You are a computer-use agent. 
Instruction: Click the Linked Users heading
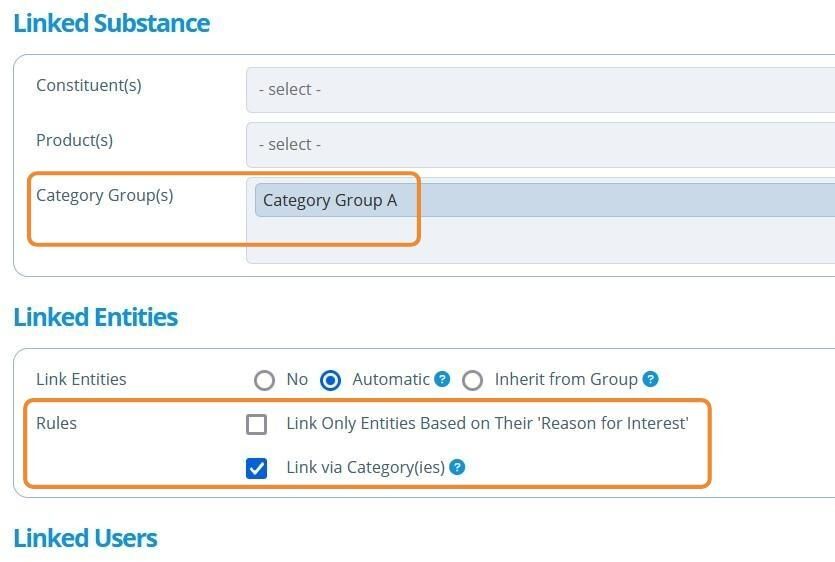(85, 538)
